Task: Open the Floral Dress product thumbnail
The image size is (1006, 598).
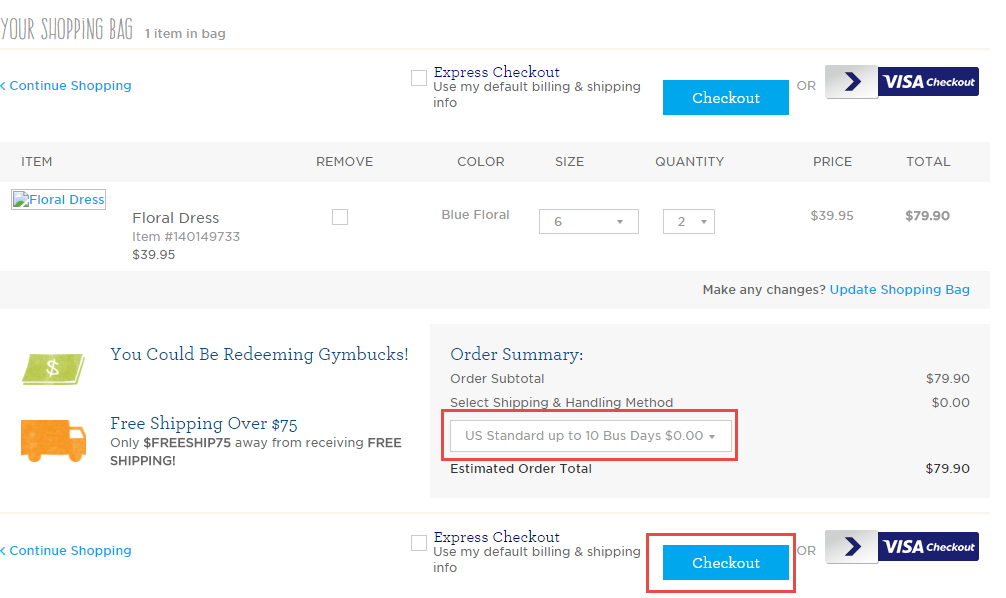Action: [58, 200]
